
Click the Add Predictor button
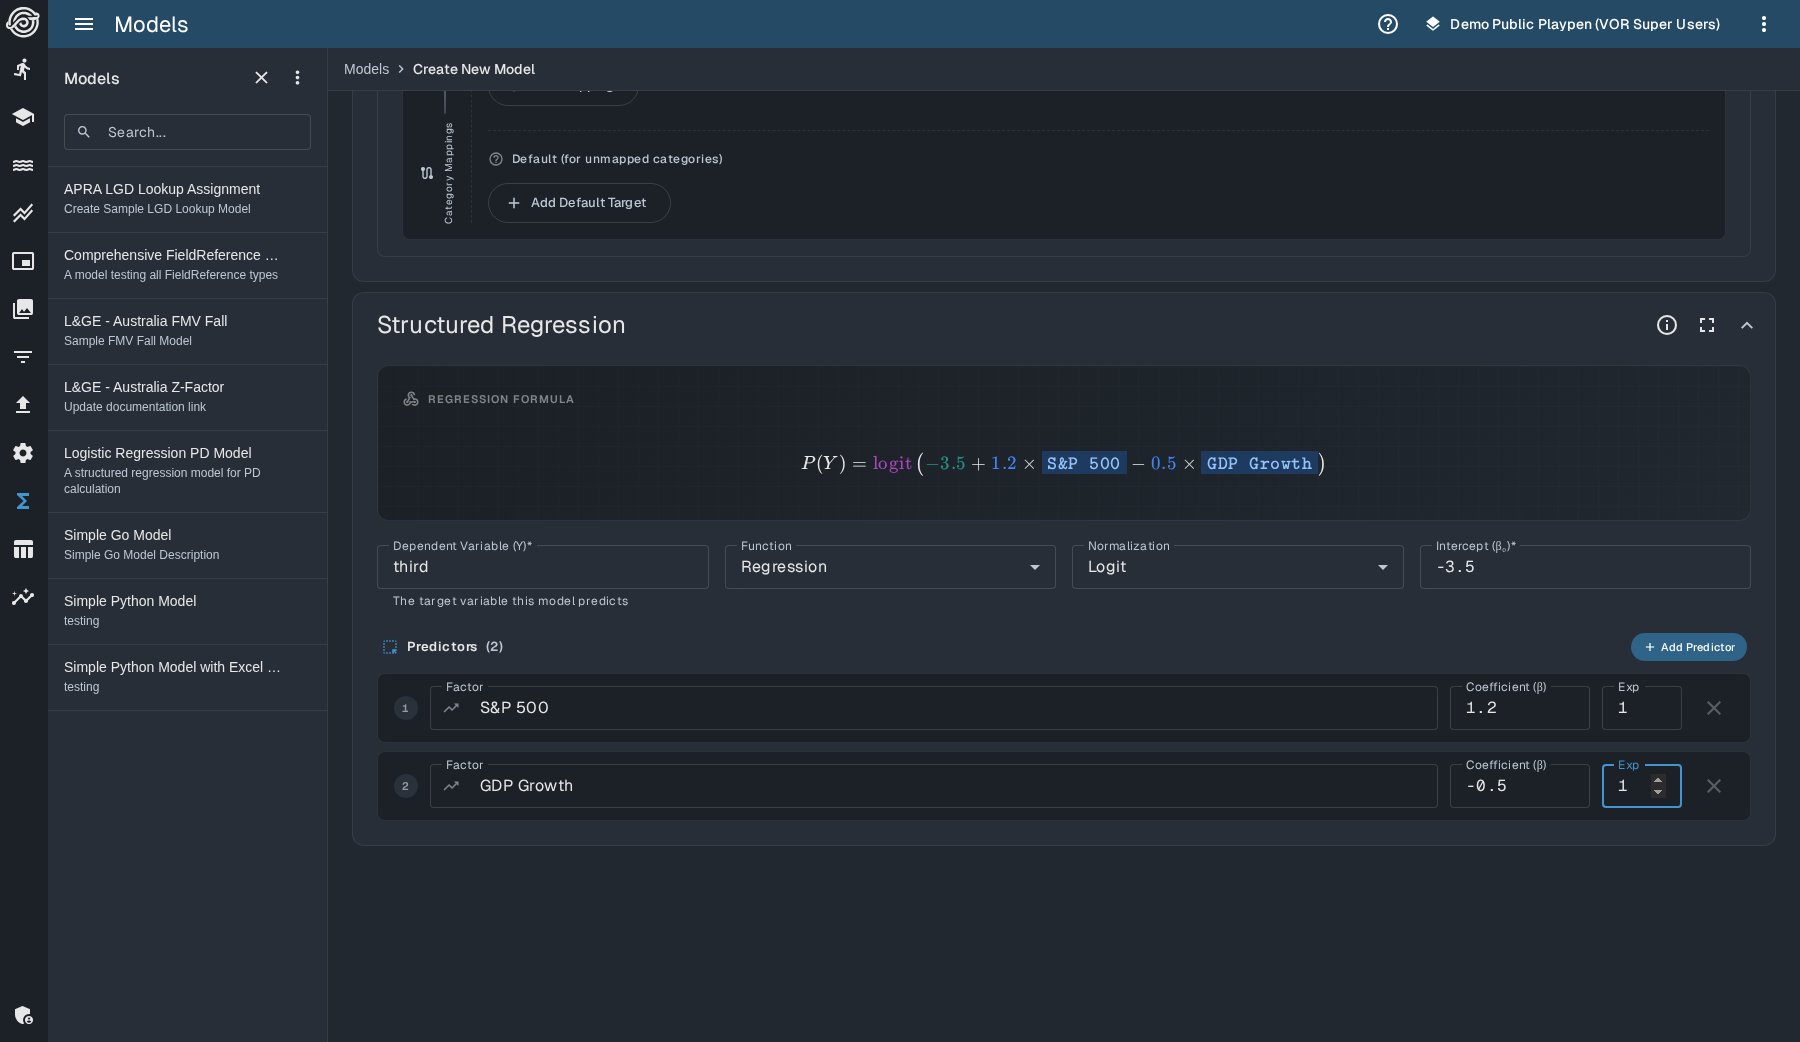click(1688, 647)
